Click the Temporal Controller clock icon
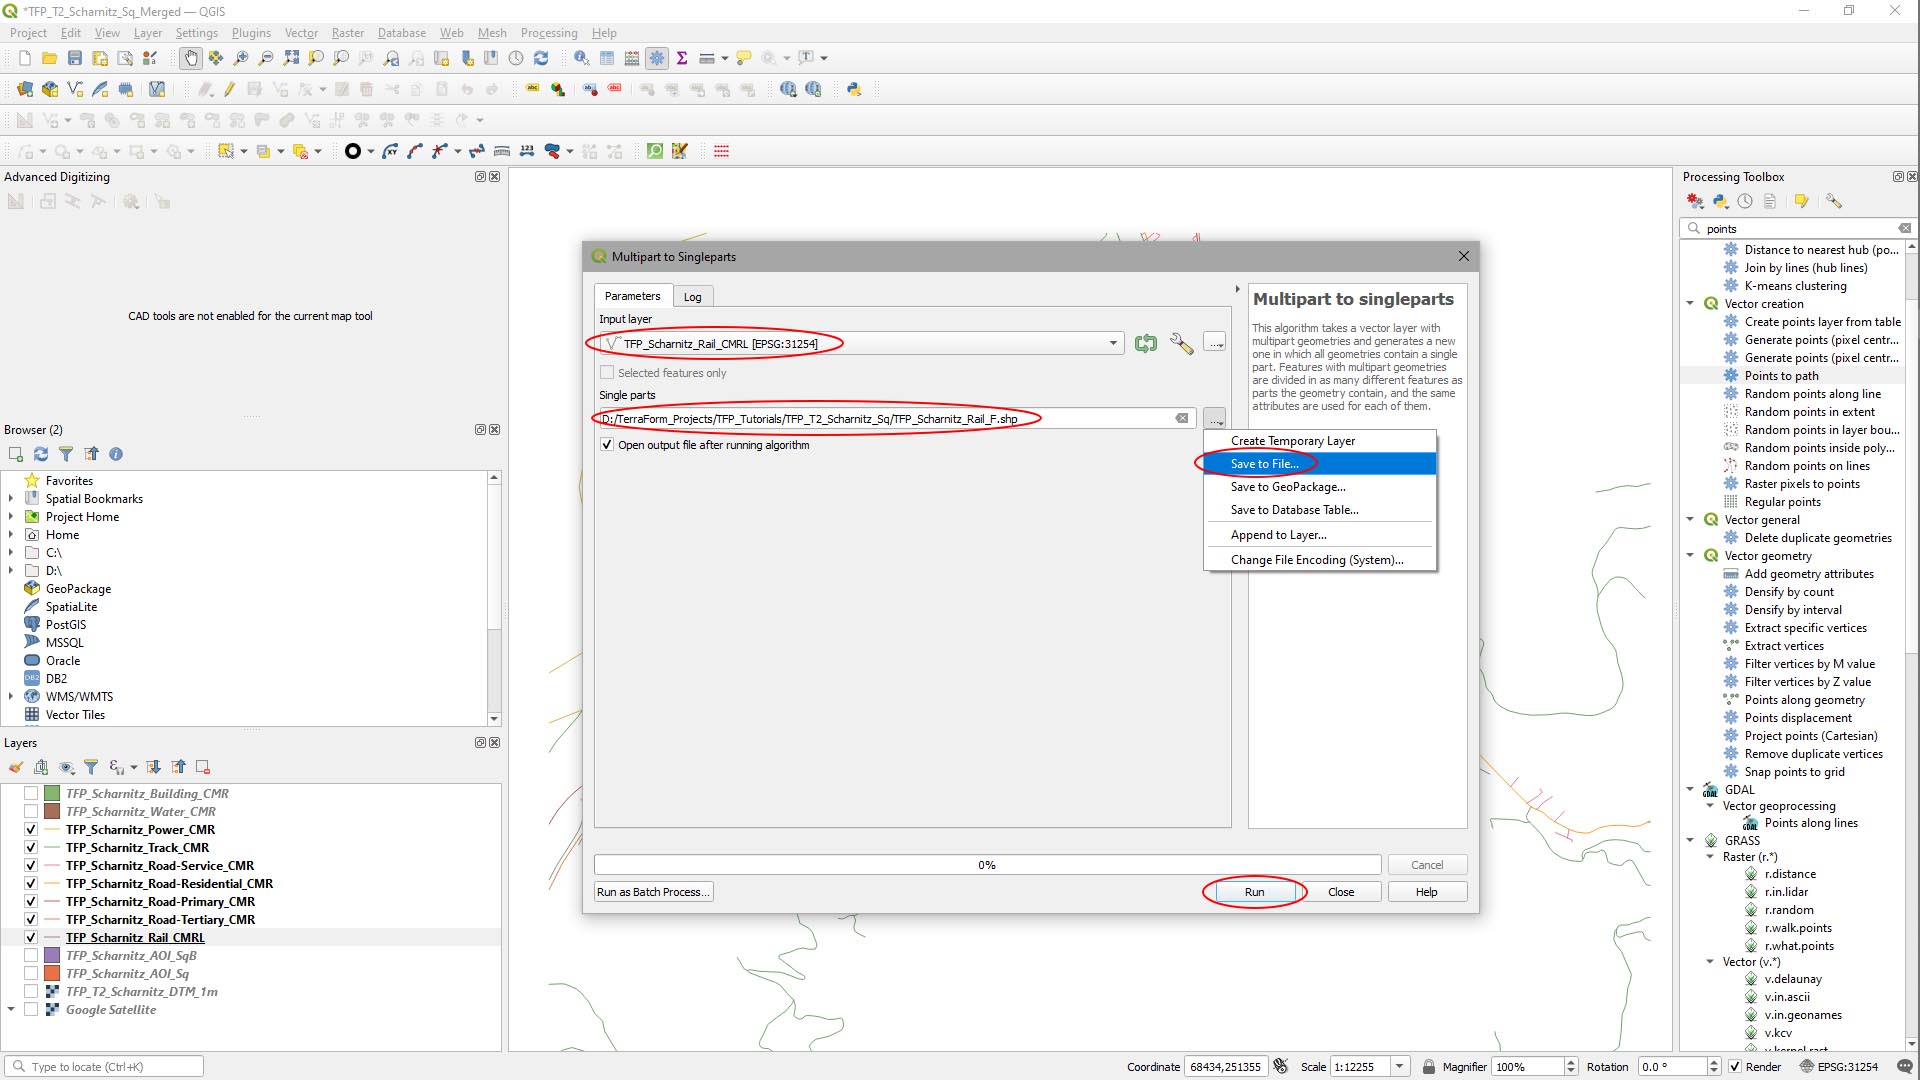Image resolution: width=1920 pixels, height=1080 pixels. coord(516,58)
